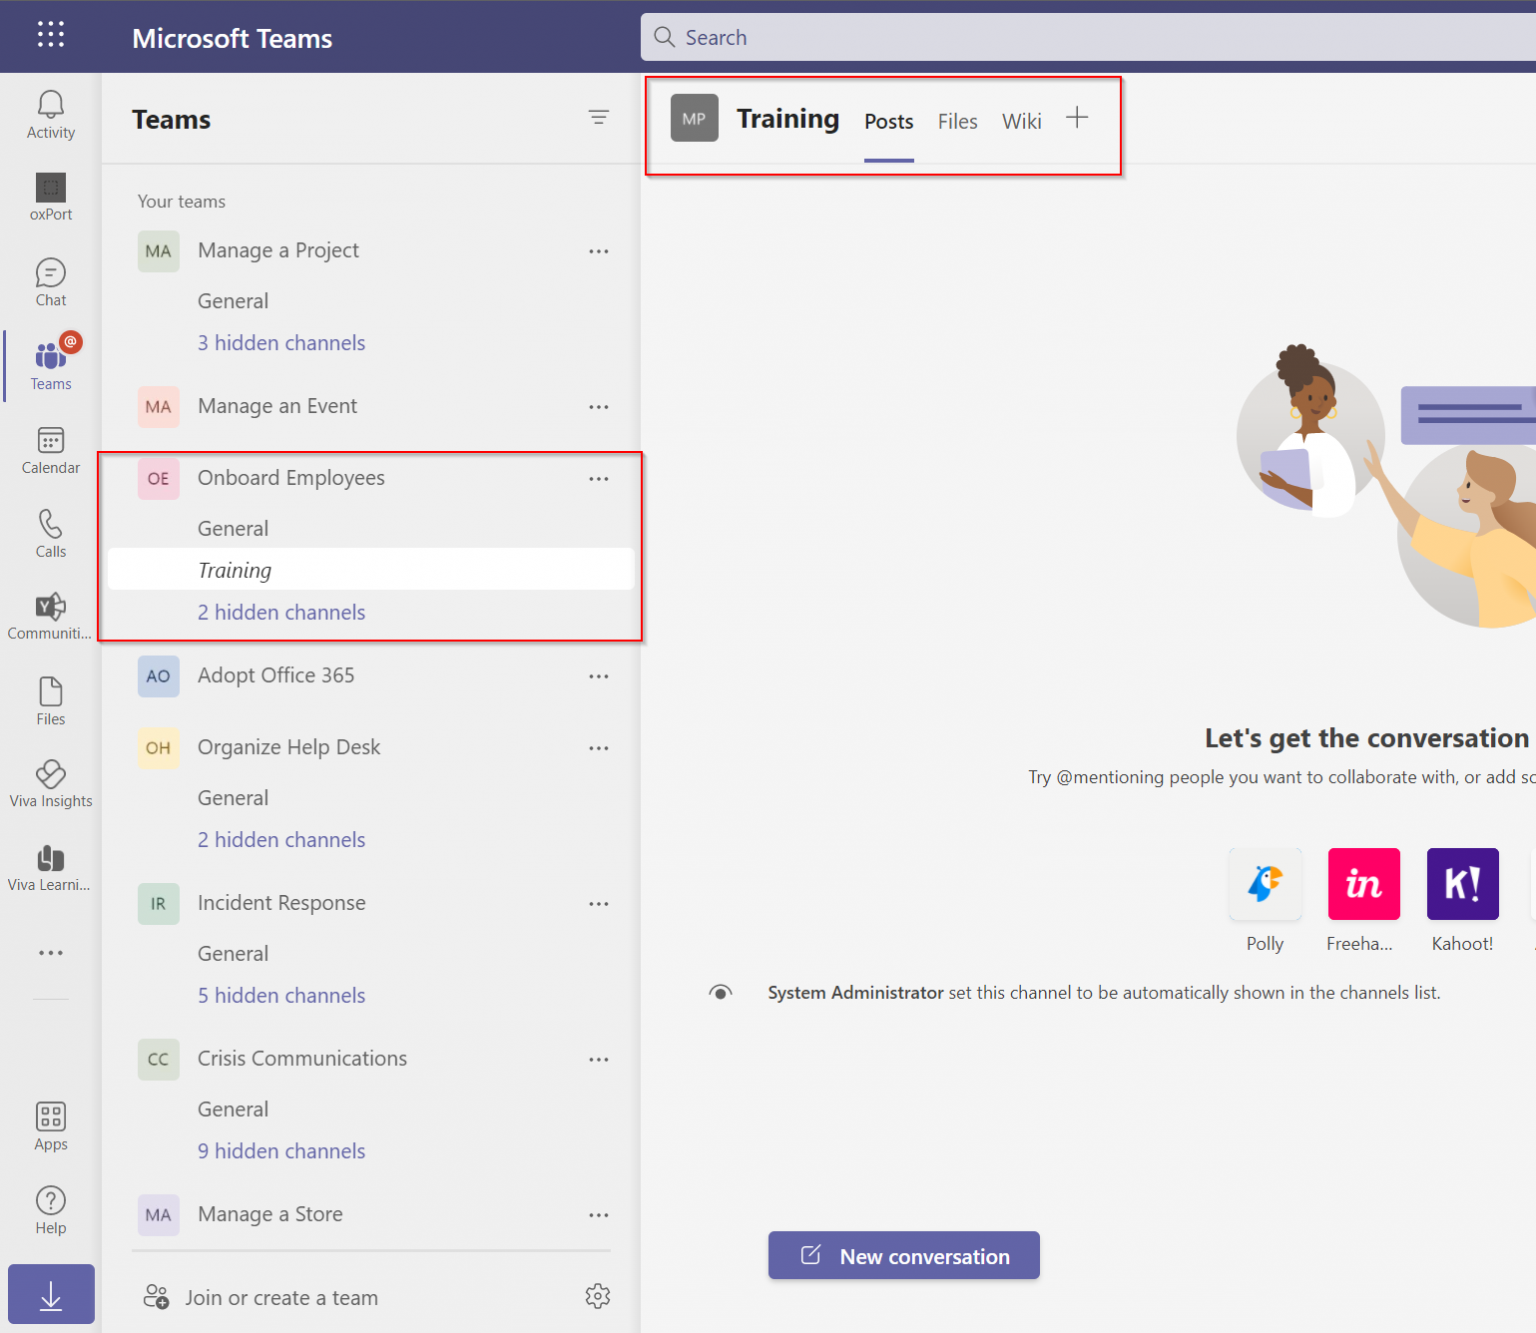The height and width of the screenshot is (1333, 1536).
Task: Open more options for Crisis Communications
Action: click(598, 1059)
